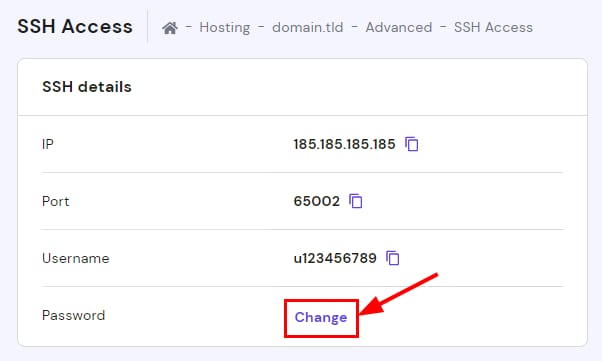The height and width of the screenshot is (361, 602).
Task: Open the Advanced breadcrumb section
Action: tap(399, 27)
